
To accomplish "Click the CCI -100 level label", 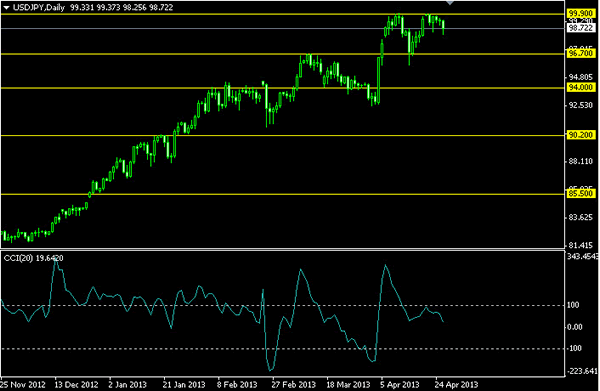I will pyautogui.click(x=574, y=349).
